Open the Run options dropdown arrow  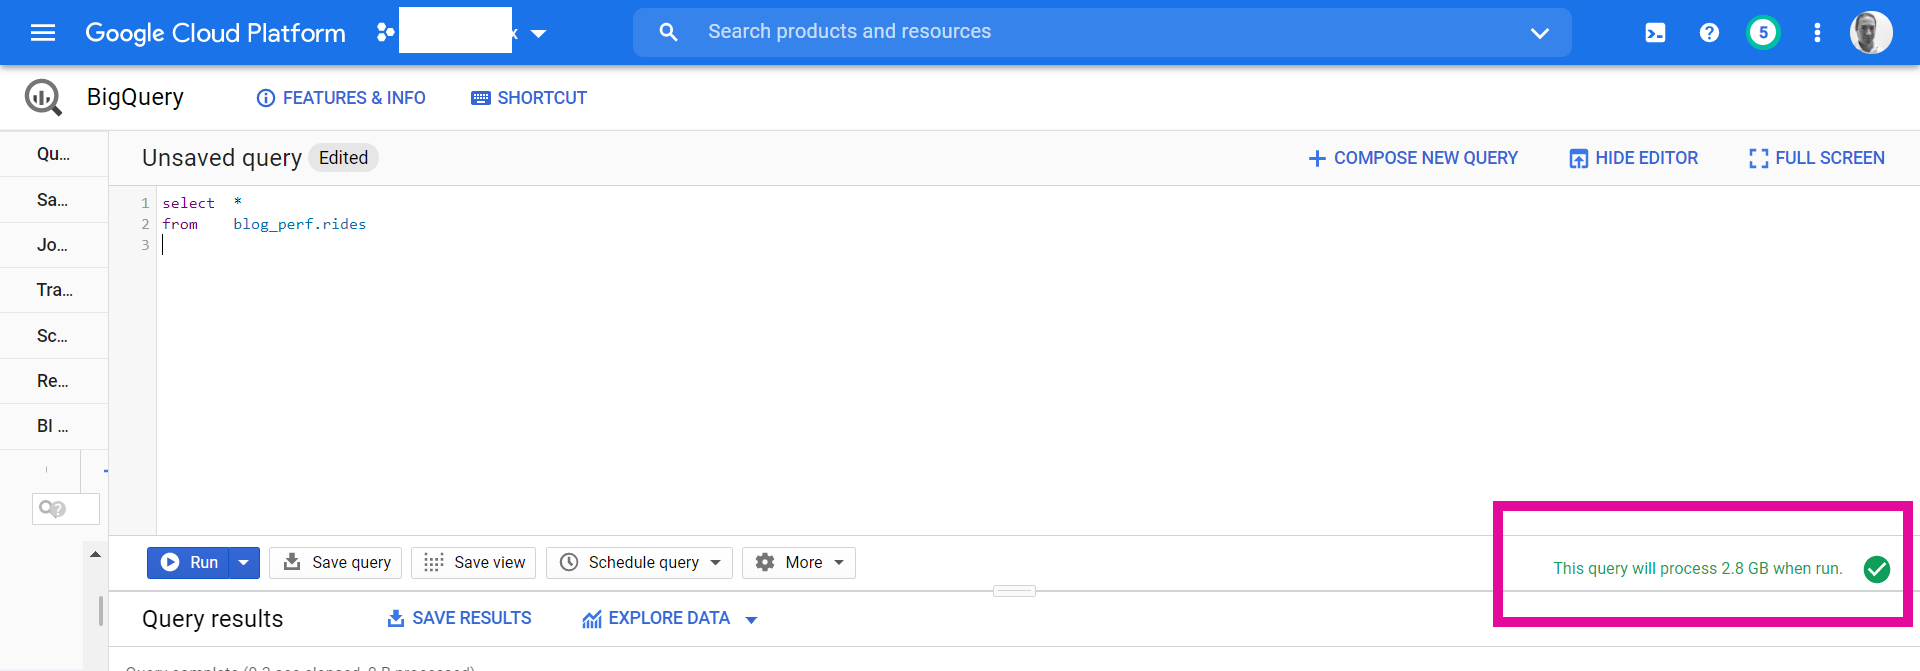243,563
